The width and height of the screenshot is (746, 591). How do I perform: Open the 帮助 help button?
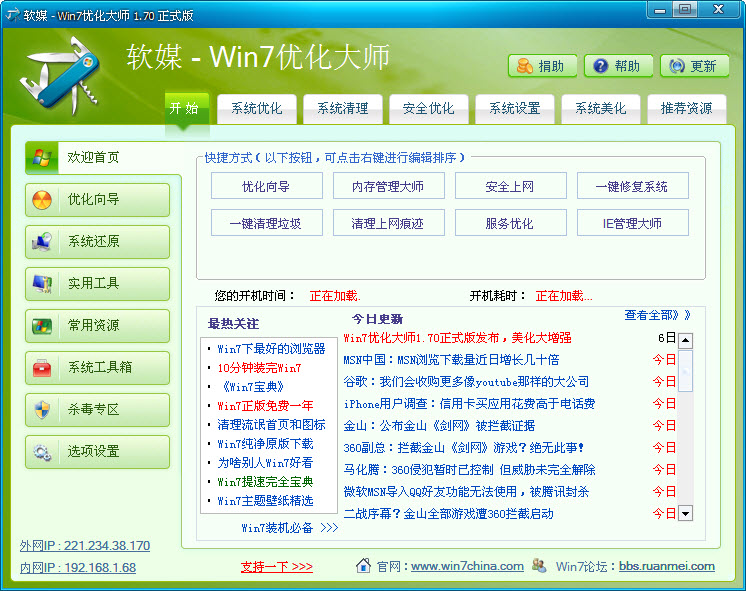(x=618, y=66)
